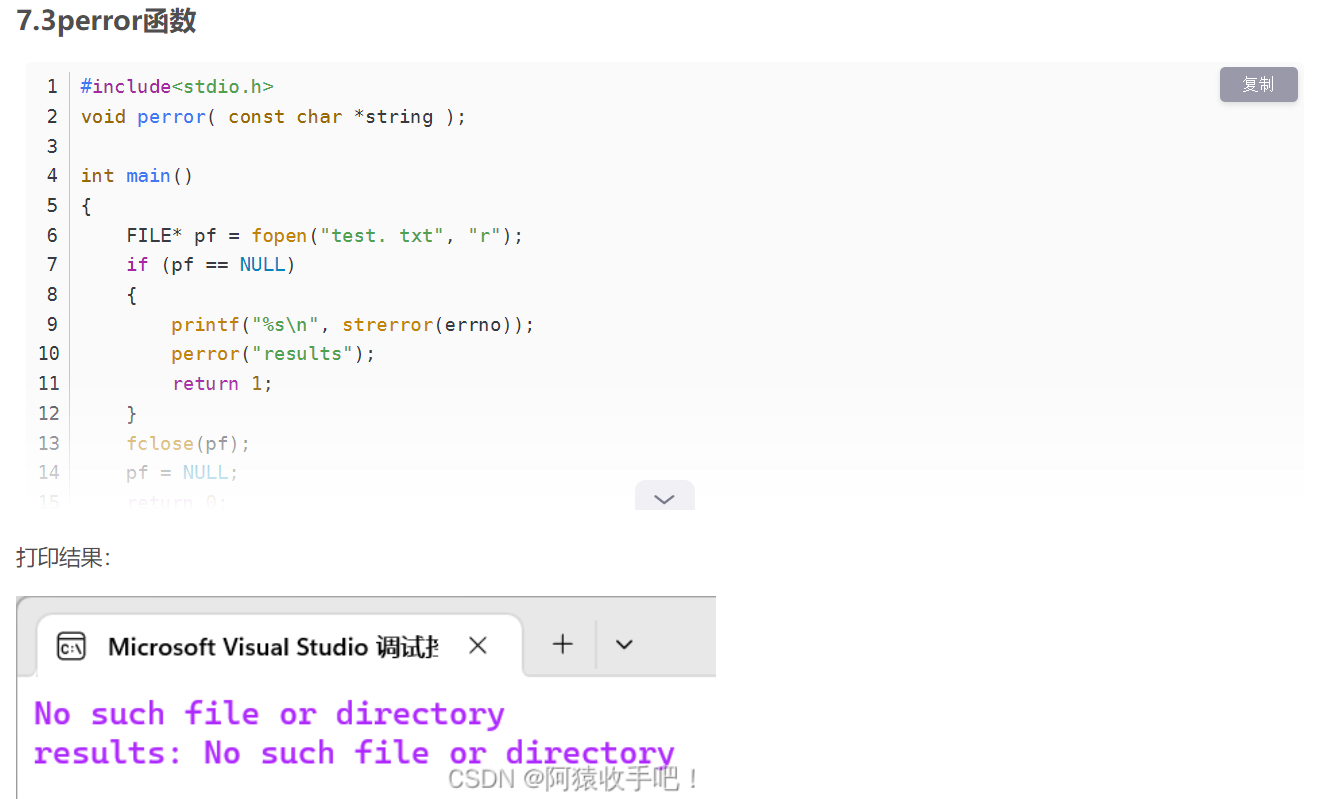The width and height of the screenshot is (1318, 799).
Task: Click the return 1; line
Action: (x=222, y=384)
